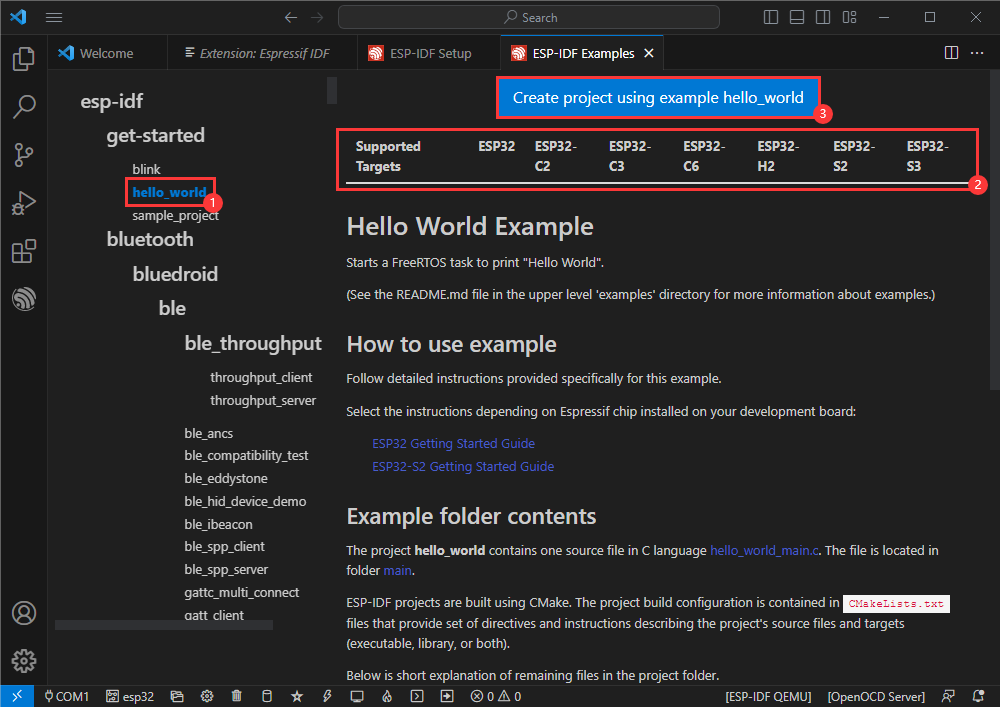This screenshot has height=707, width=1000.
Task: Click the SDK configuration gear in status bar
Action: point(207,696)
